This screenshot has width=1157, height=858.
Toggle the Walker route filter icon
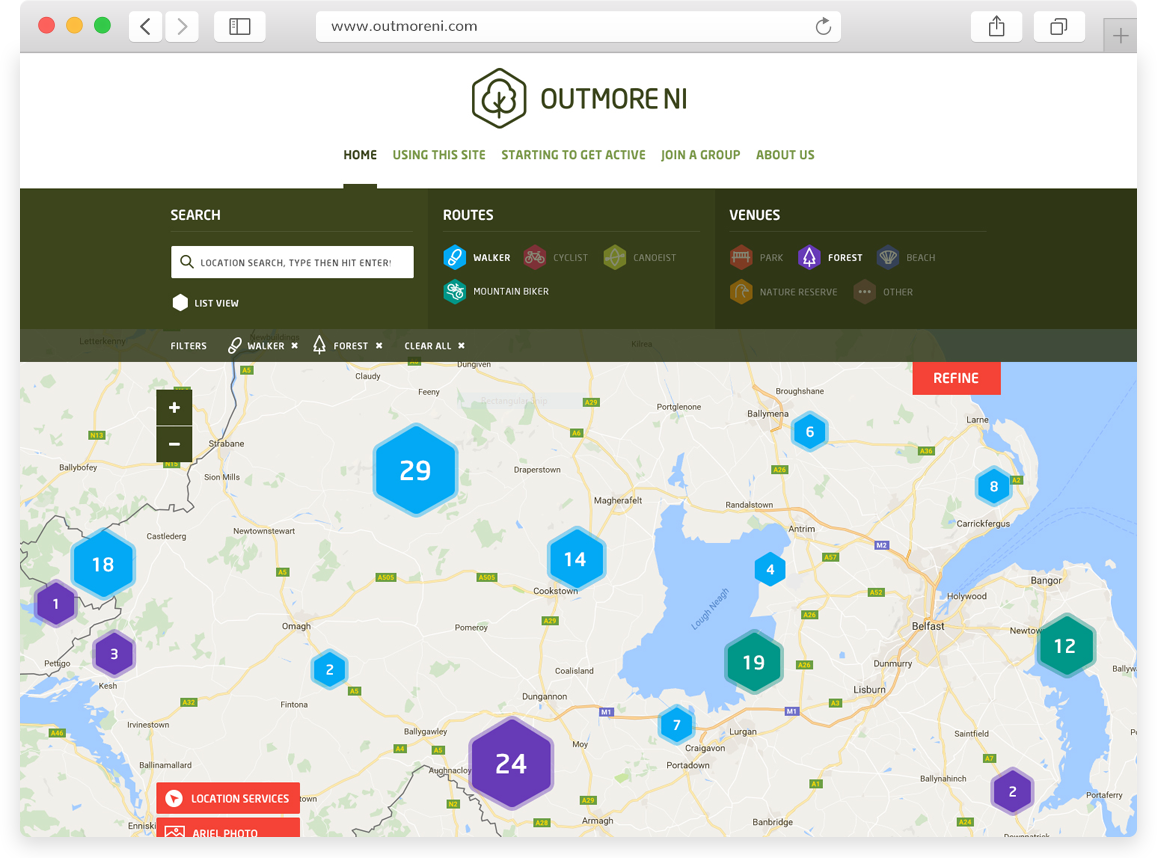coord(455,258)
